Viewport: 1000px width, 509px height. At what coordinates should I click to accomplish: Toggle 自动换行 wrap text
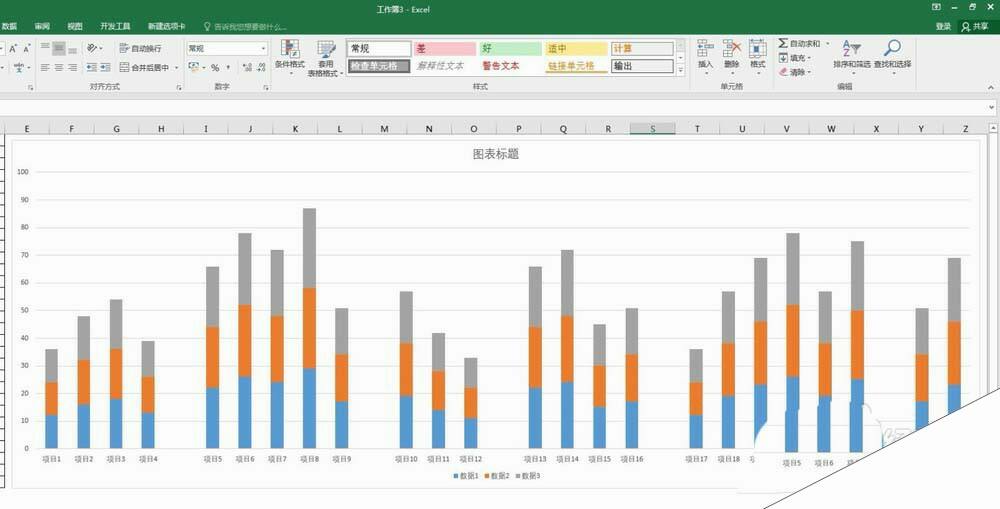140,48
